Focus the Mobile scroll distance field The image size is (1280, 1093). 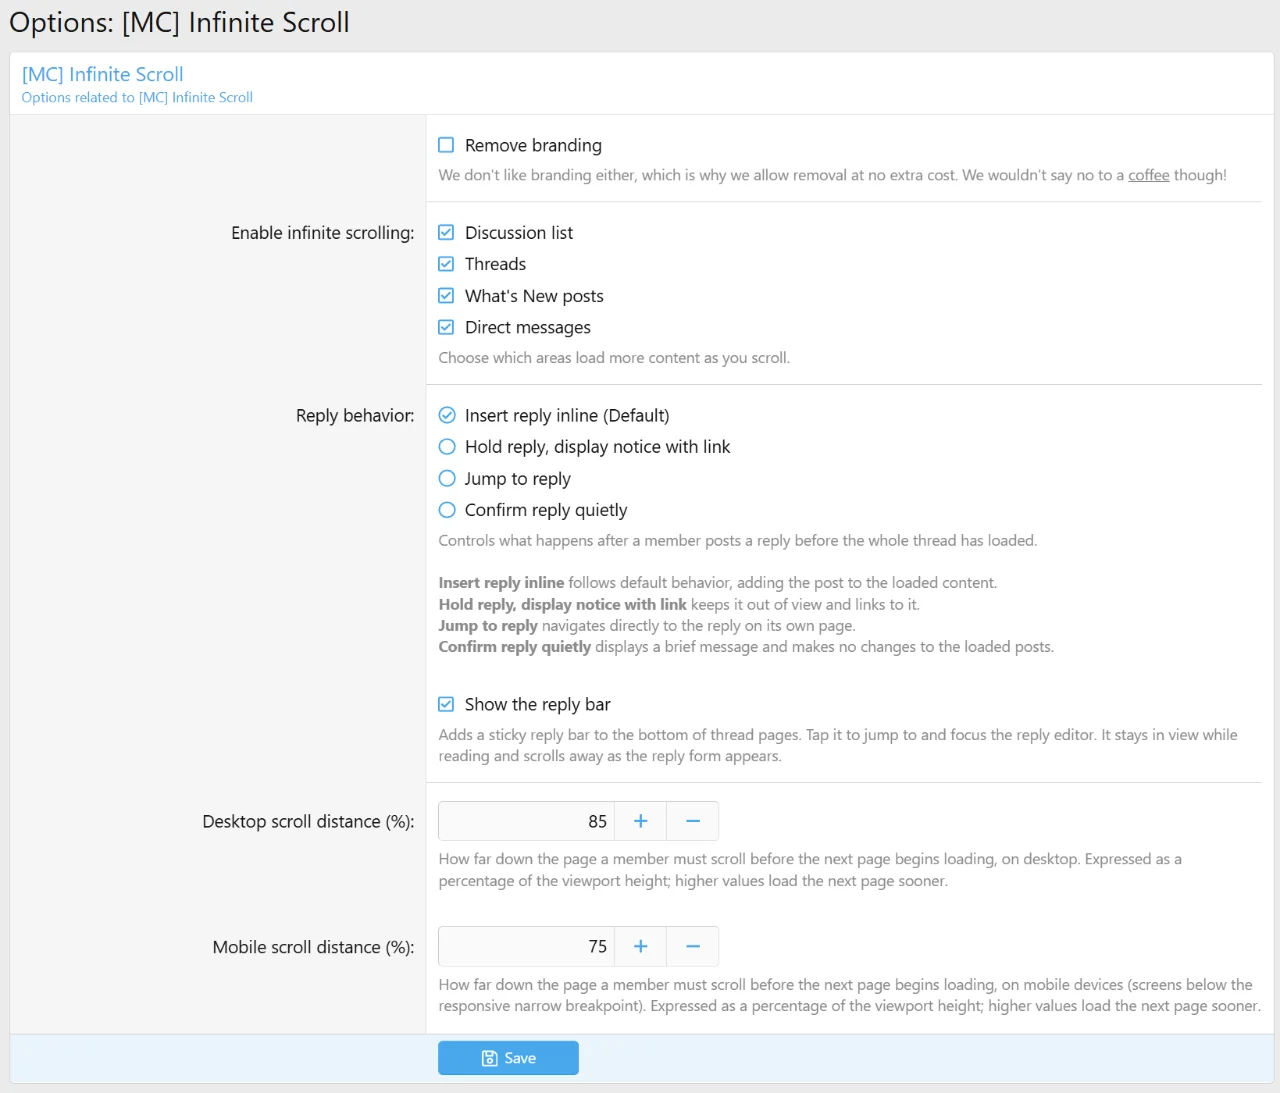tap(526, 946)
